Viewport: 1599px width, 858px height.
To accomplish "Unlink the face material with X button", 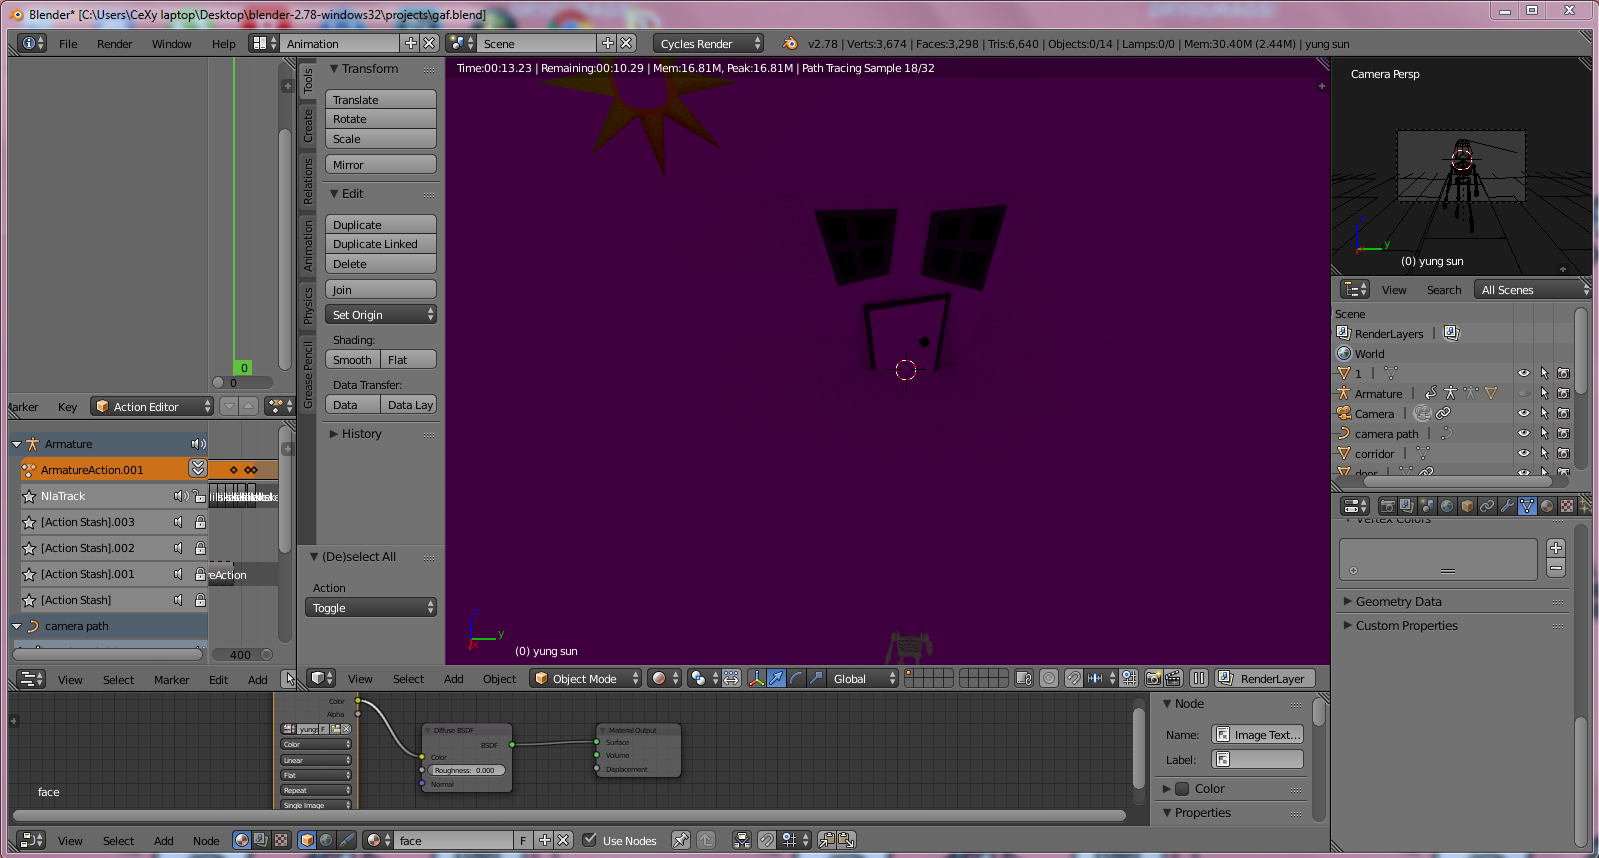I will tap(564, 840).
